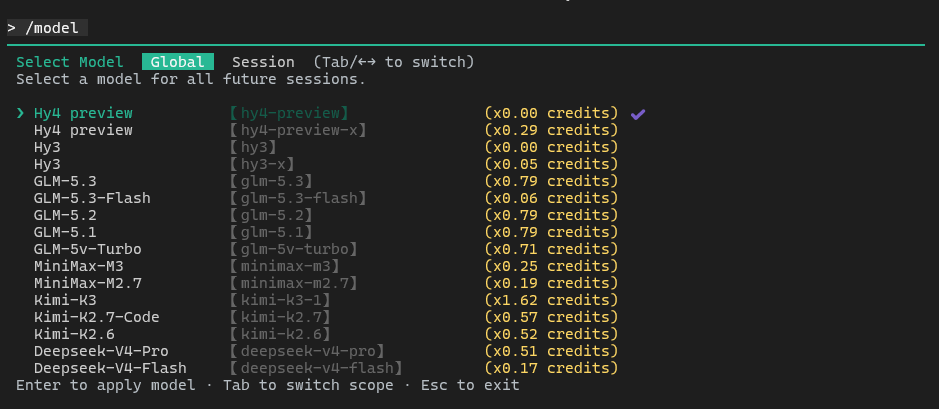
Task: Click the x1.62 credits value
Action: pos(552,299)
